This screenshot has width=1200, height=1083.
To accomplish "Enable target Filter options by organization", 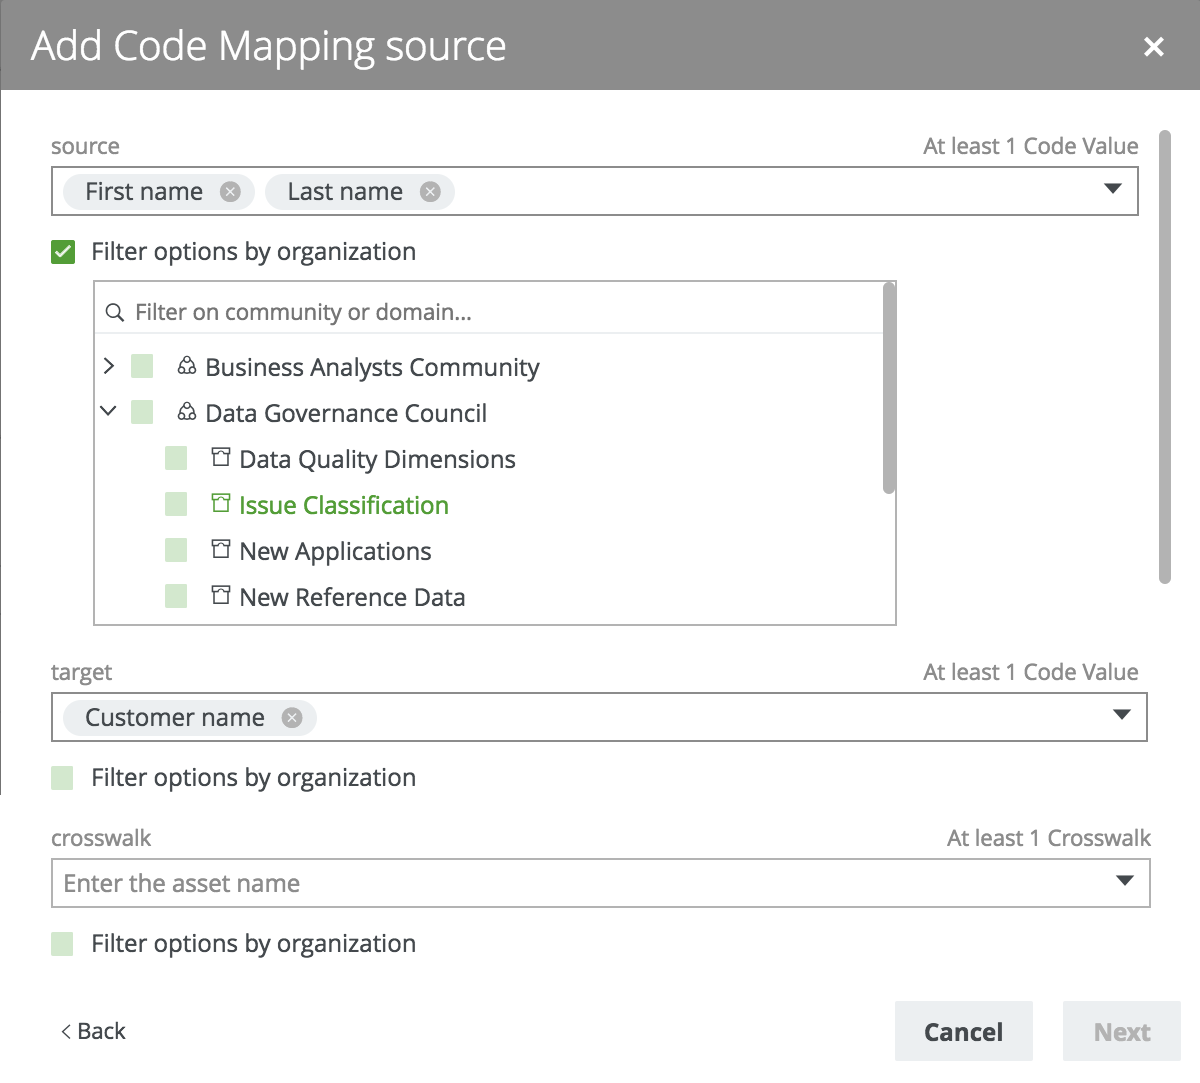I will tap(63, 778).
